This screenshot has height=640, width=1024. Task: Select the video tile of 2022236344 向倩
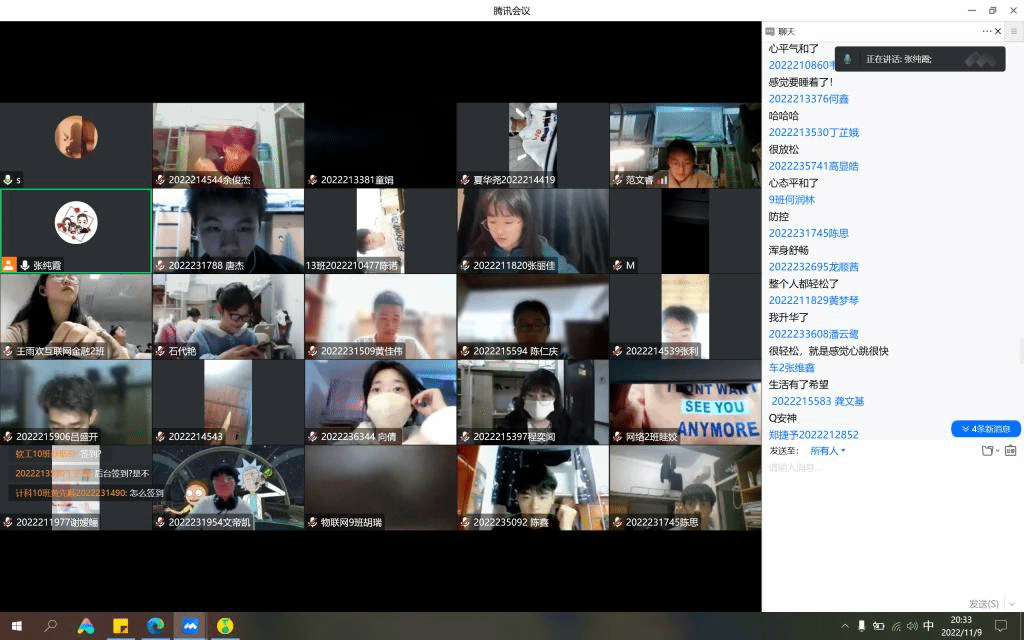[380, 402]
